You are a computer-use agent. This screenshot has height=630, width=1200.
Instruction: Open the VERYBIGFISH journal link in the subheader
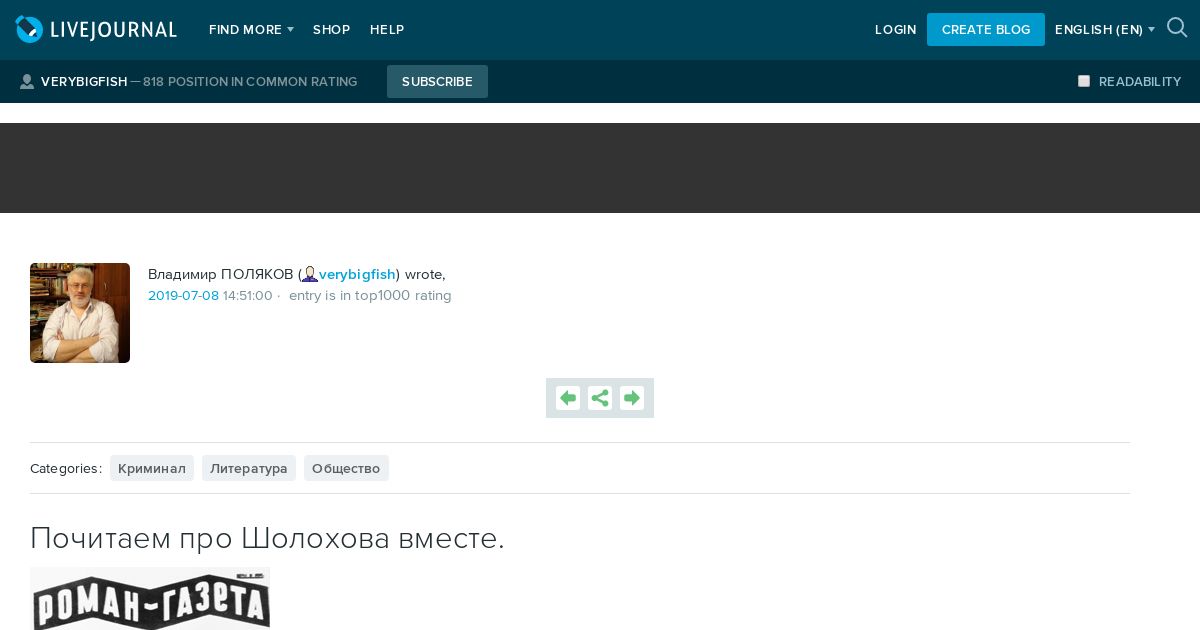point(84,82)
